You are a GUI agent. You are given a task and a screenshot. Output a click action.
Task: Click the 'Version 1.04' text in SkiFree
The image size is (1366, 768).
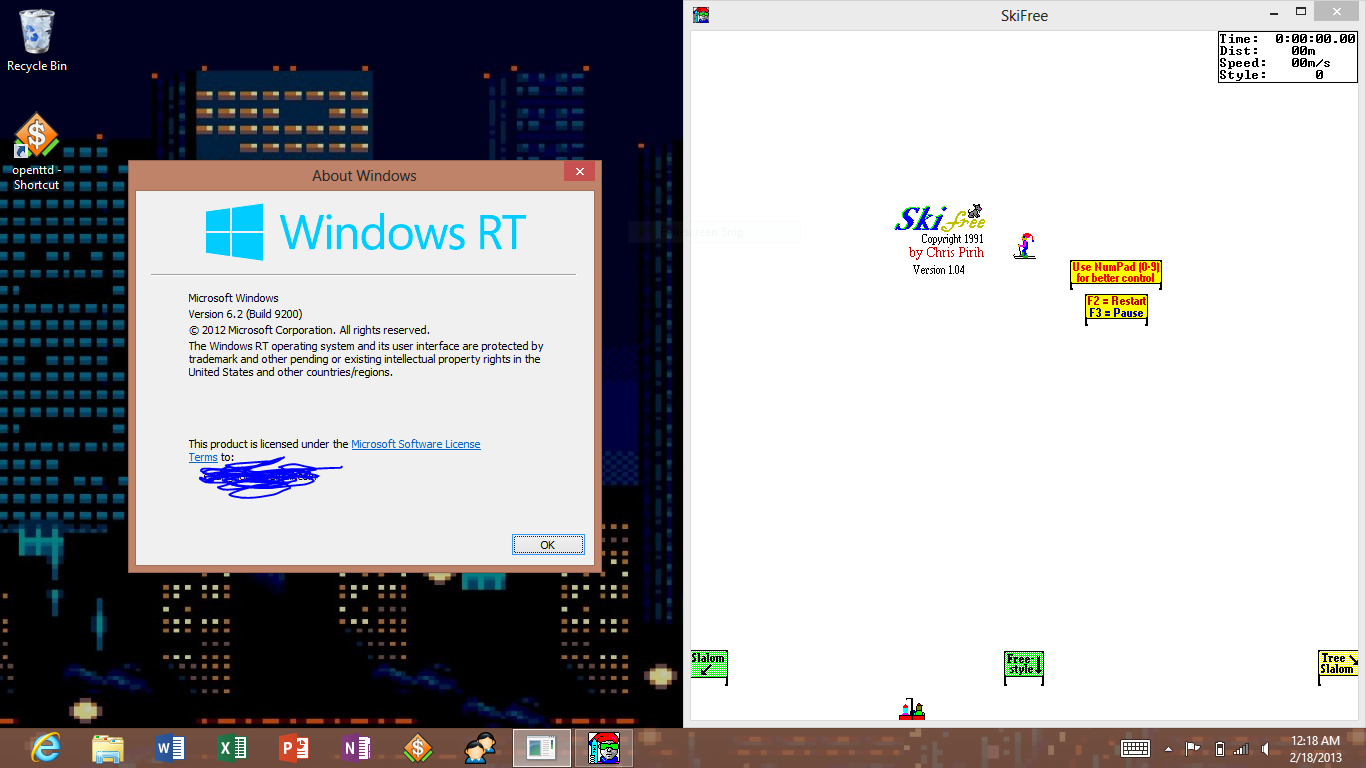tap(939, 270)
